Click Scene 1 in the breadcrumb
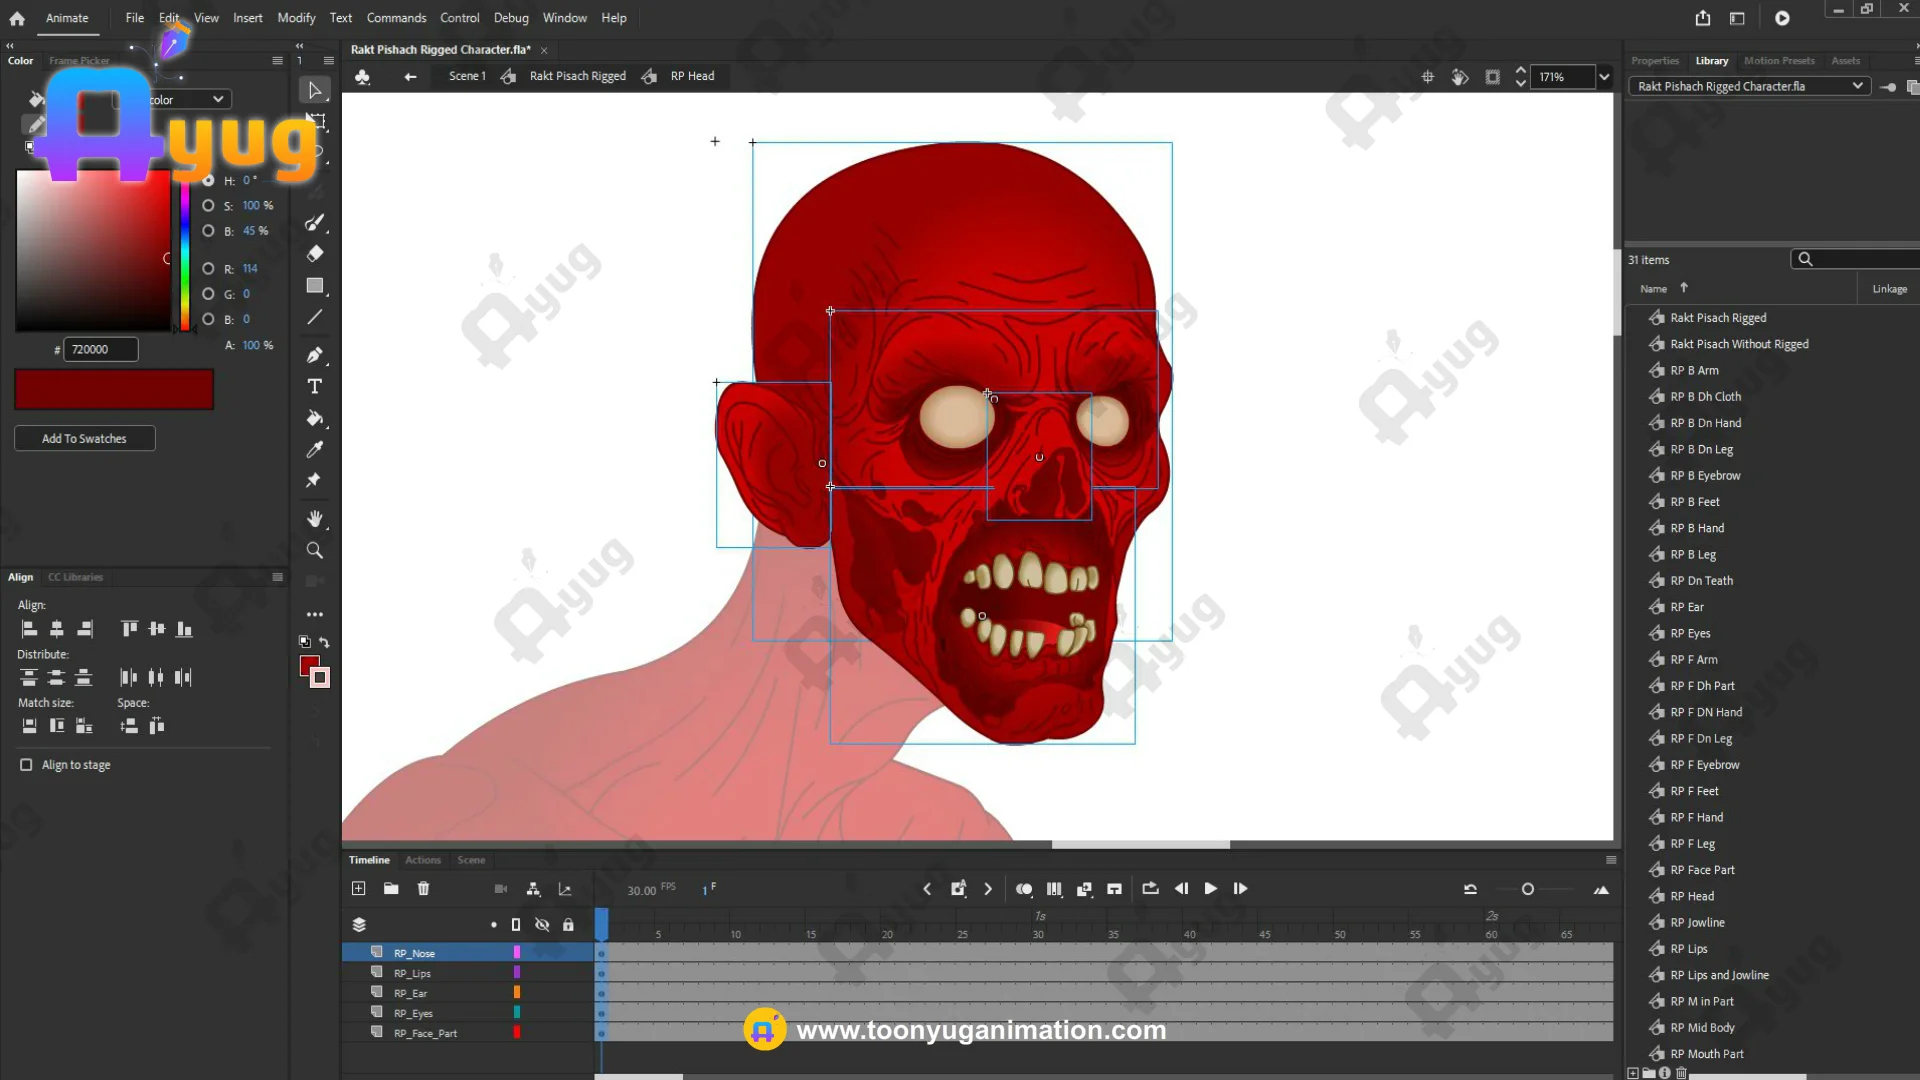 pyautogui.click(x=467, y=76)
